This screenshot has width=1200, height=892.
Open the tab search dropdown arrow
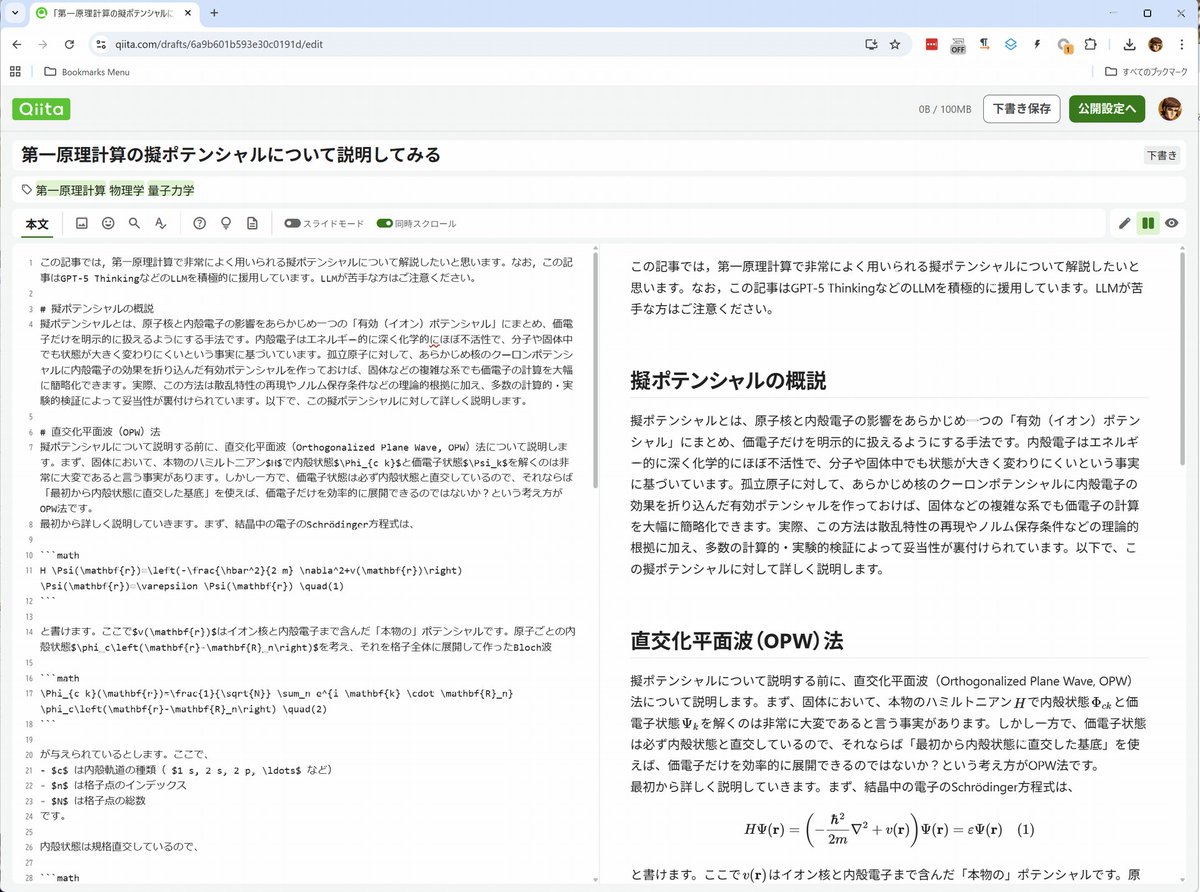[x=16, y=13]
